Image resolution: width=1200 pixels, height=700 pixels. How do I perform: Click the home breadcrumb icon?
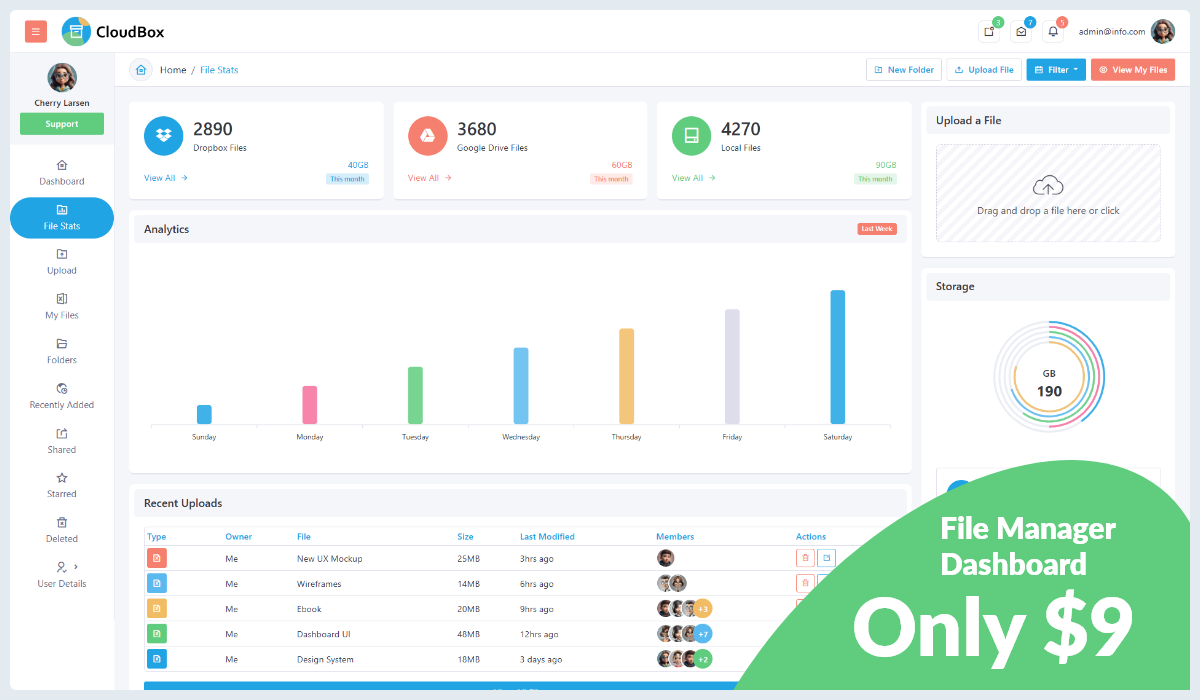pos(140,69)
